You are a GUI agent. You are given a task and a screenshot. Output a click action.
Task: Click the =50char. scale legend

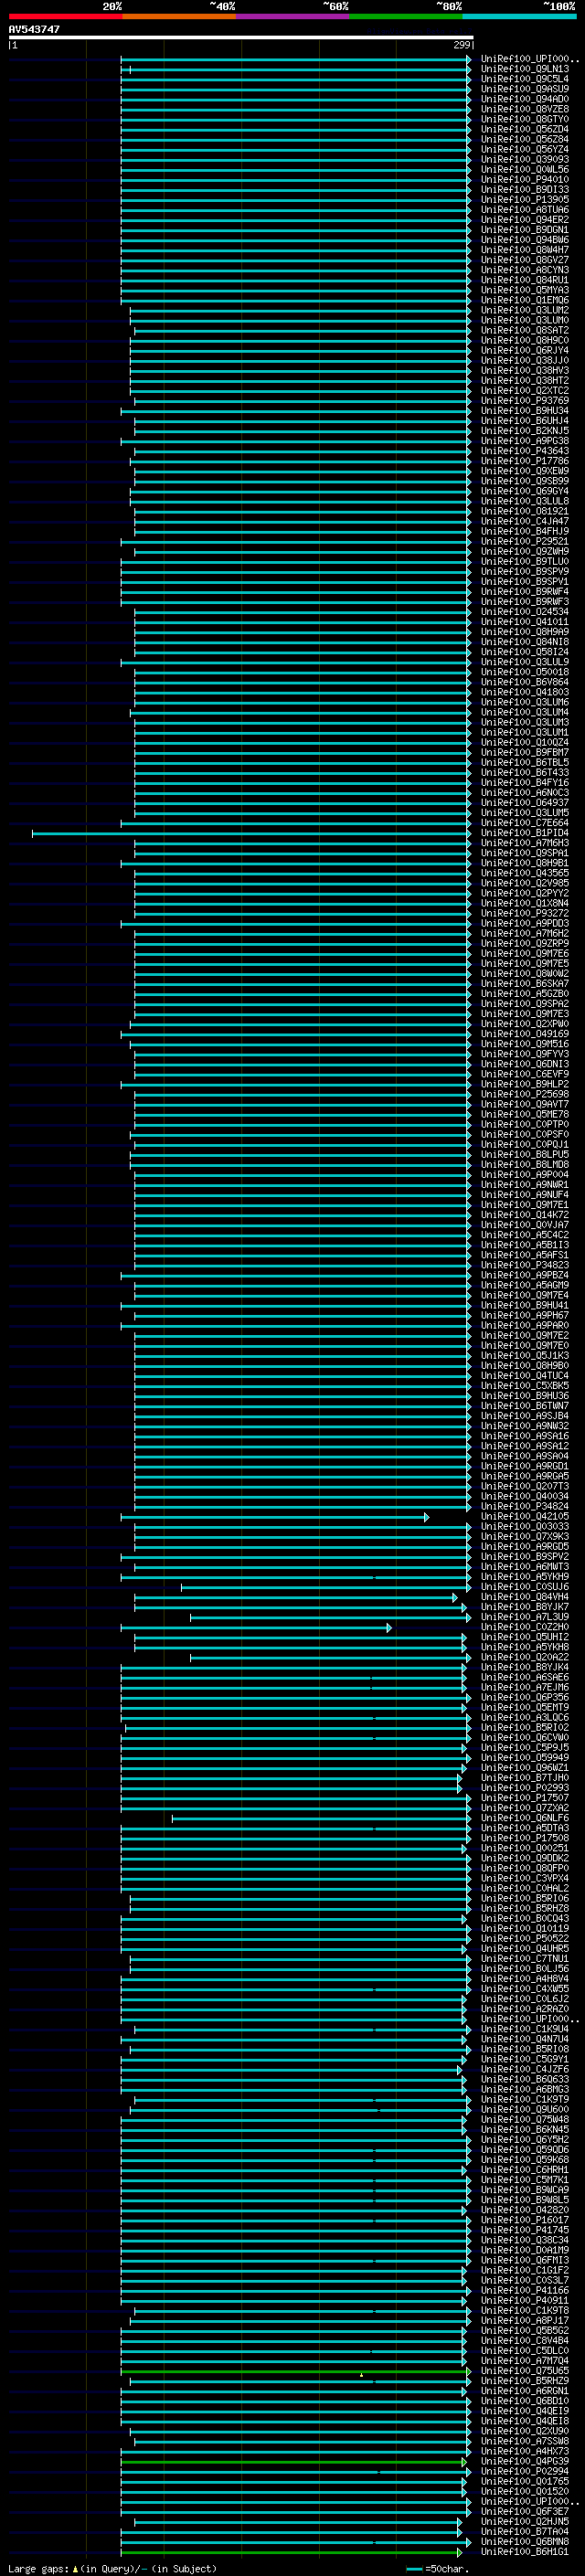point(436,2568)
